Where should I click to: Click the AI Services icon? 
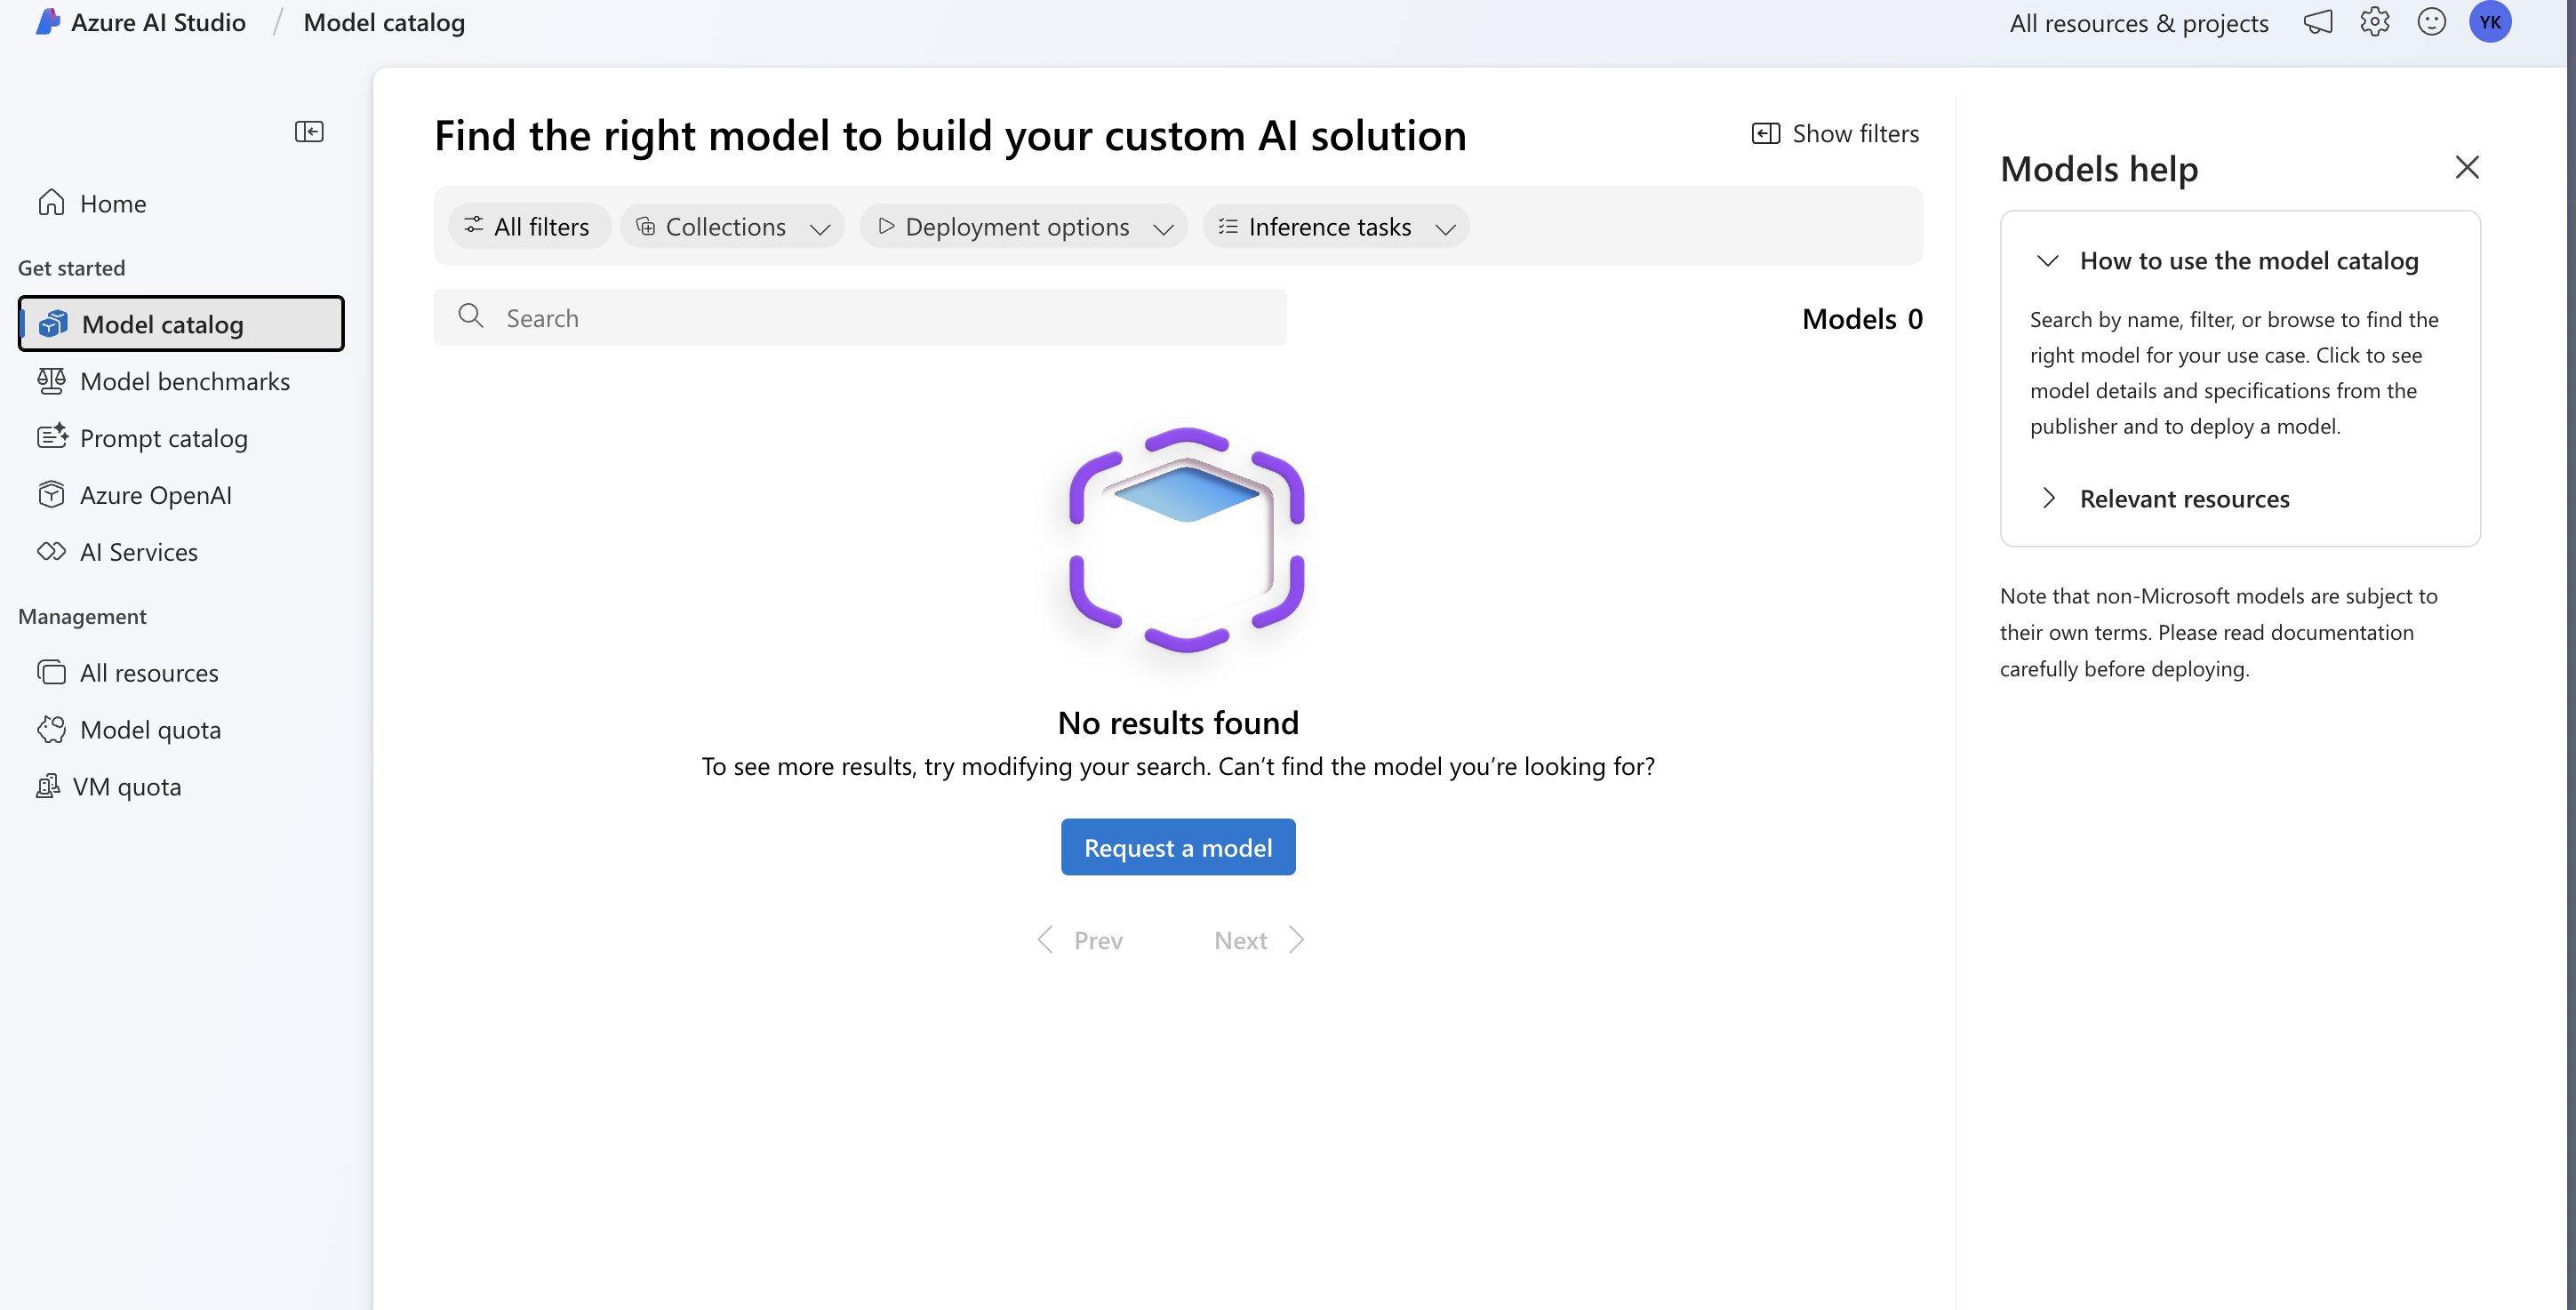(x=52, y=551)
